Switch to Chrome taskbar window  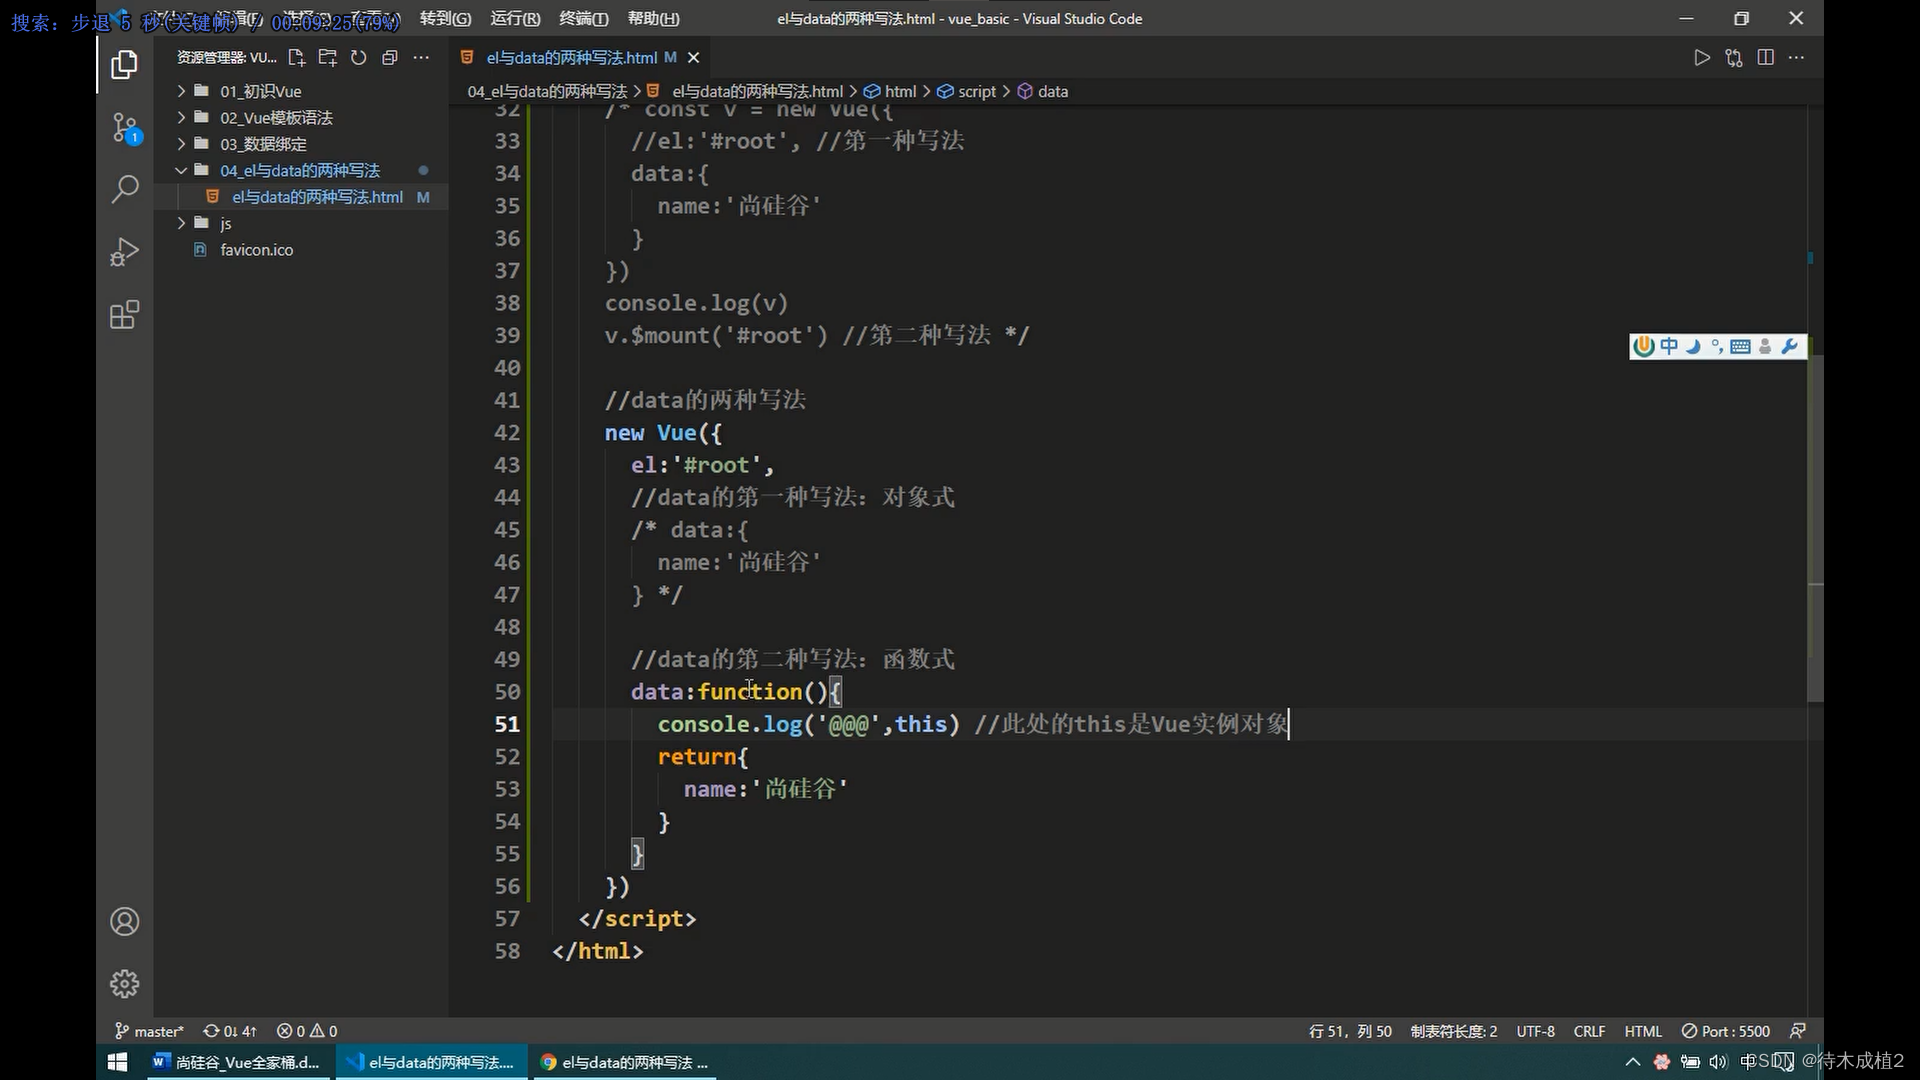[624, 1062]
